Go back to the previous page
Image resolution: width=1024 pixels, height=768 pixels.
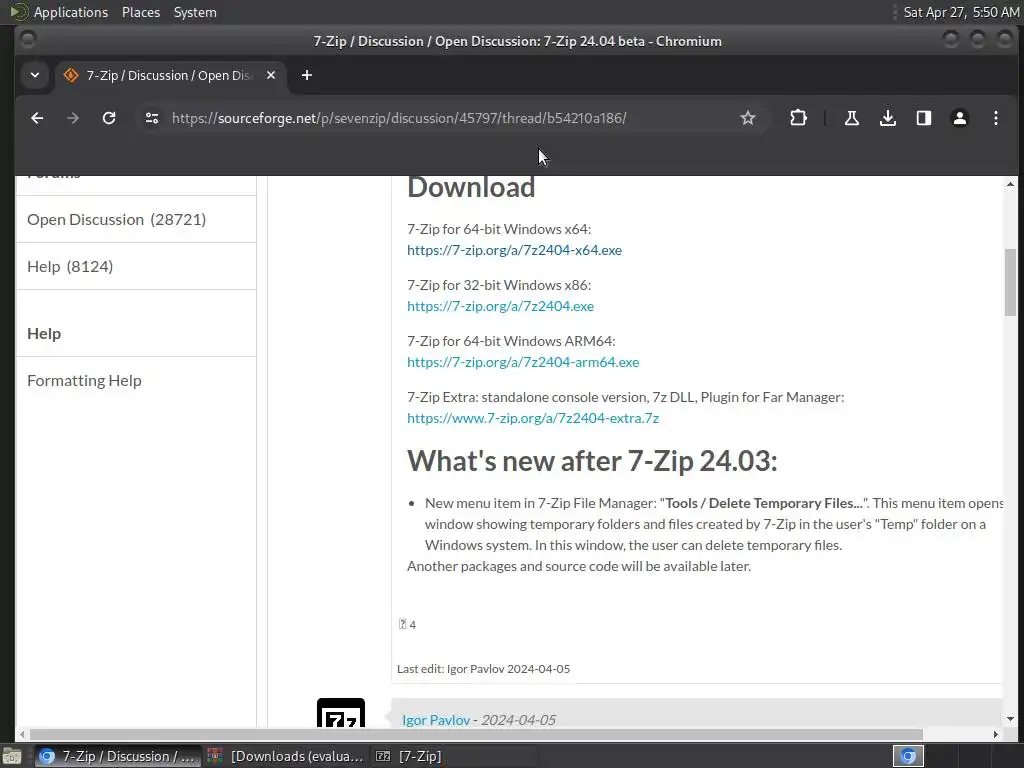click(x=37, y=118)
